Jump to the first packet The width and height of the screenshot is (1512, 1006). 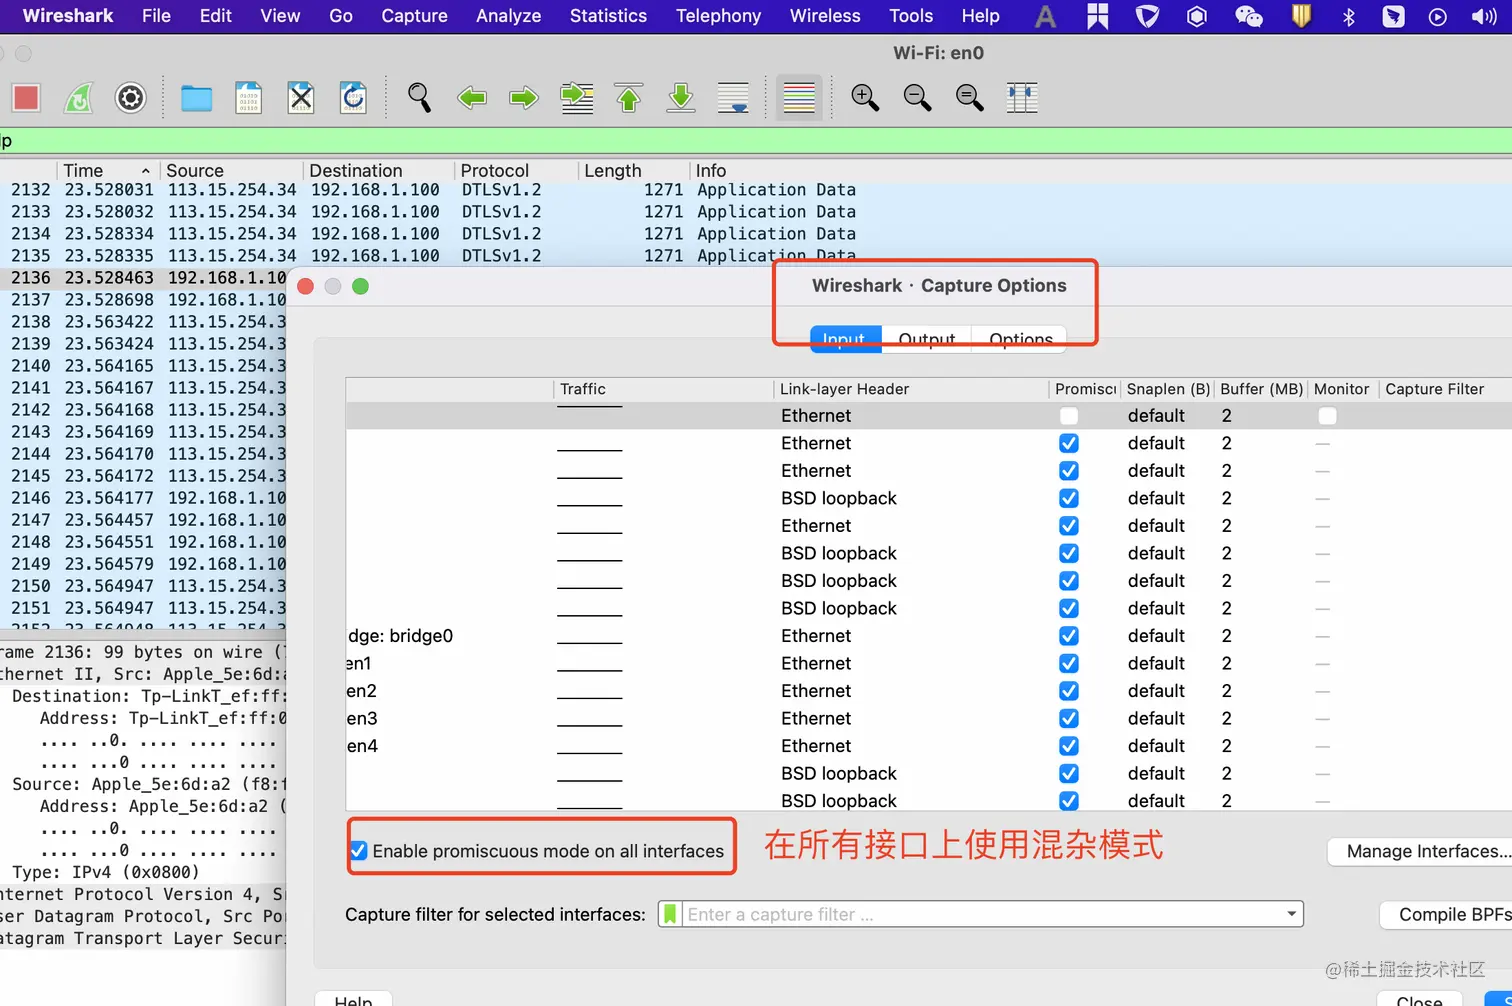[x=628, y=98]
